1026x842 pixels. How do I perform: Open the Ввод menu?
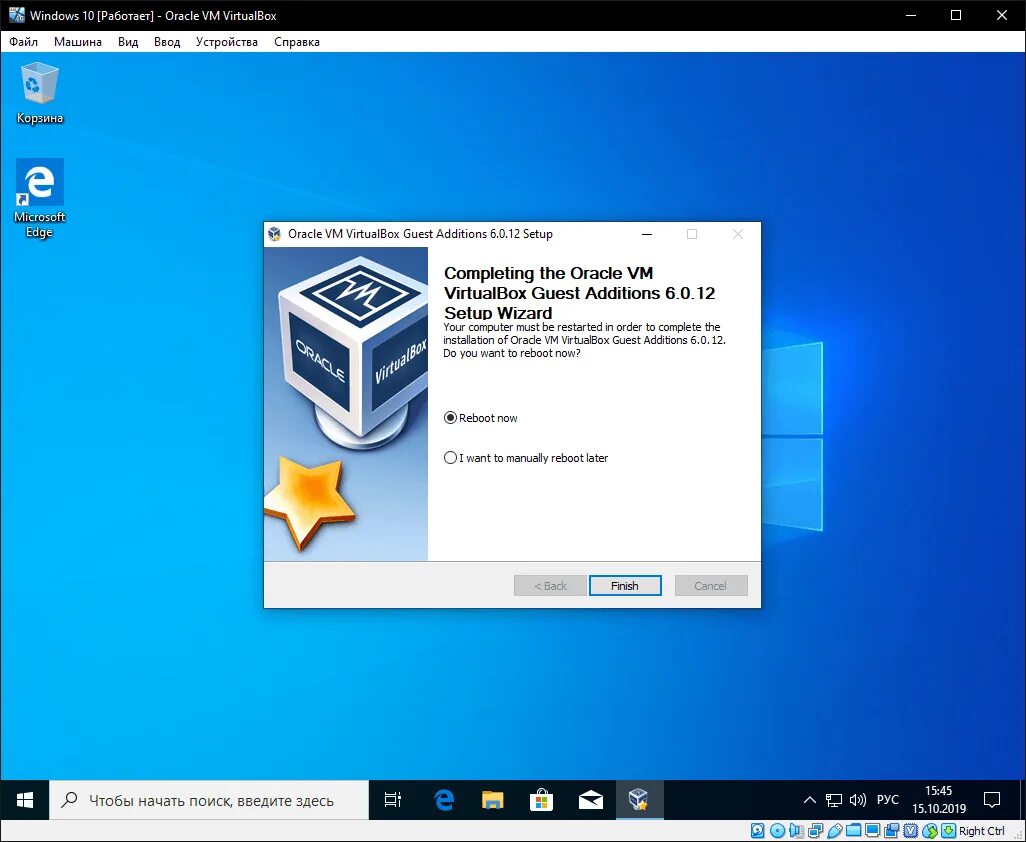tap(167, 42)
